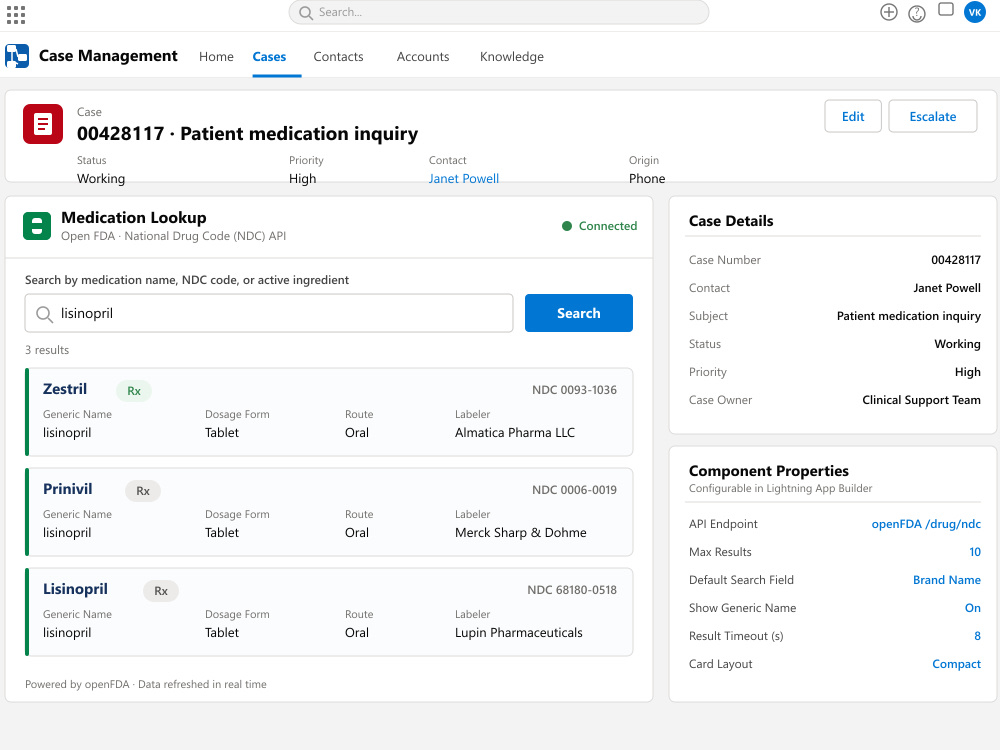This screenshot has height=750, width=1000.
Task: Click the Case Details heading
Action: pos(731,221)
